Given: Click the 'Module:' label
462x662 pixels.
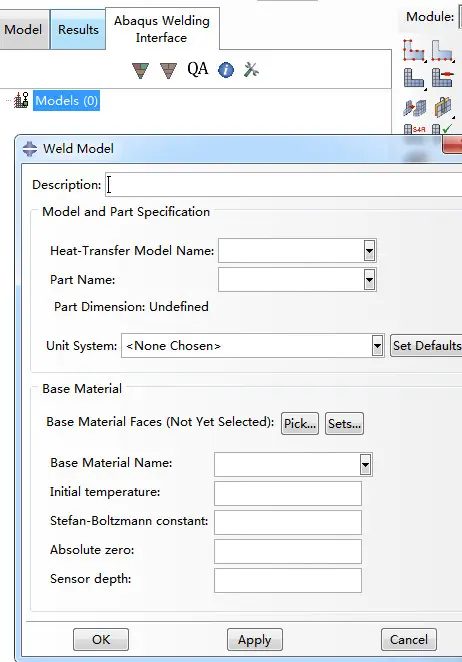Looking at the screenshot, I should (430, 17).
